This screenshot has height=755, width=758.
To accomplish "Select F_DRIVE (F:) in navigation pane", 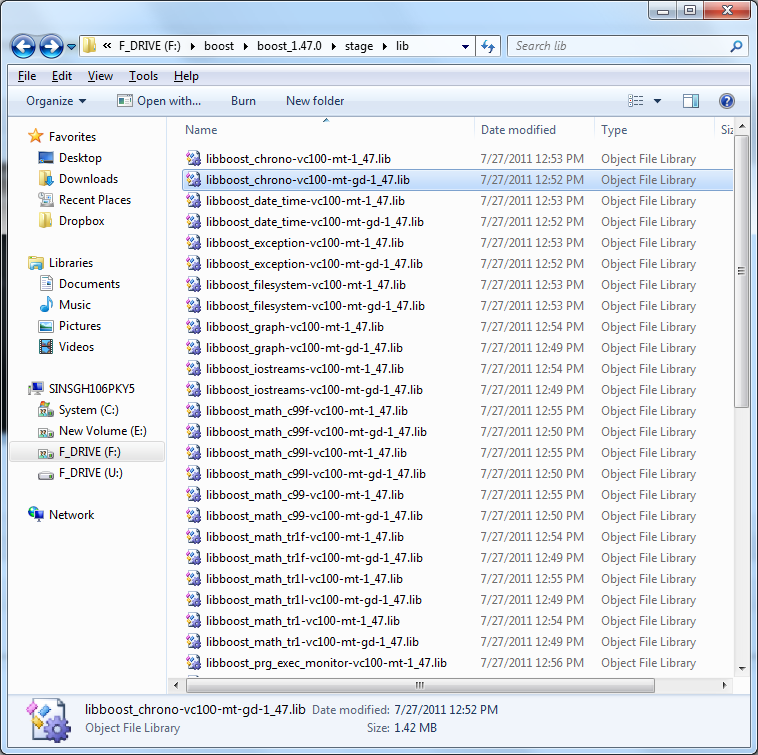I will point(87,452).
